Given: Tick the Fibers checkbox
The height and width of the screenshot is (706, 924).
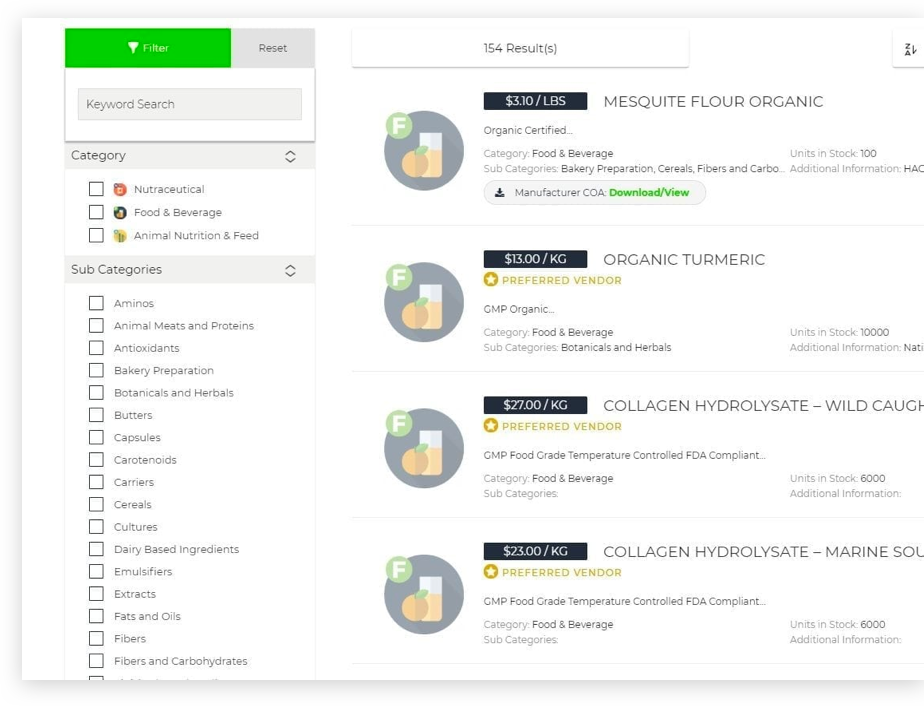Looking at the screenshot, I should click(96, 639).
